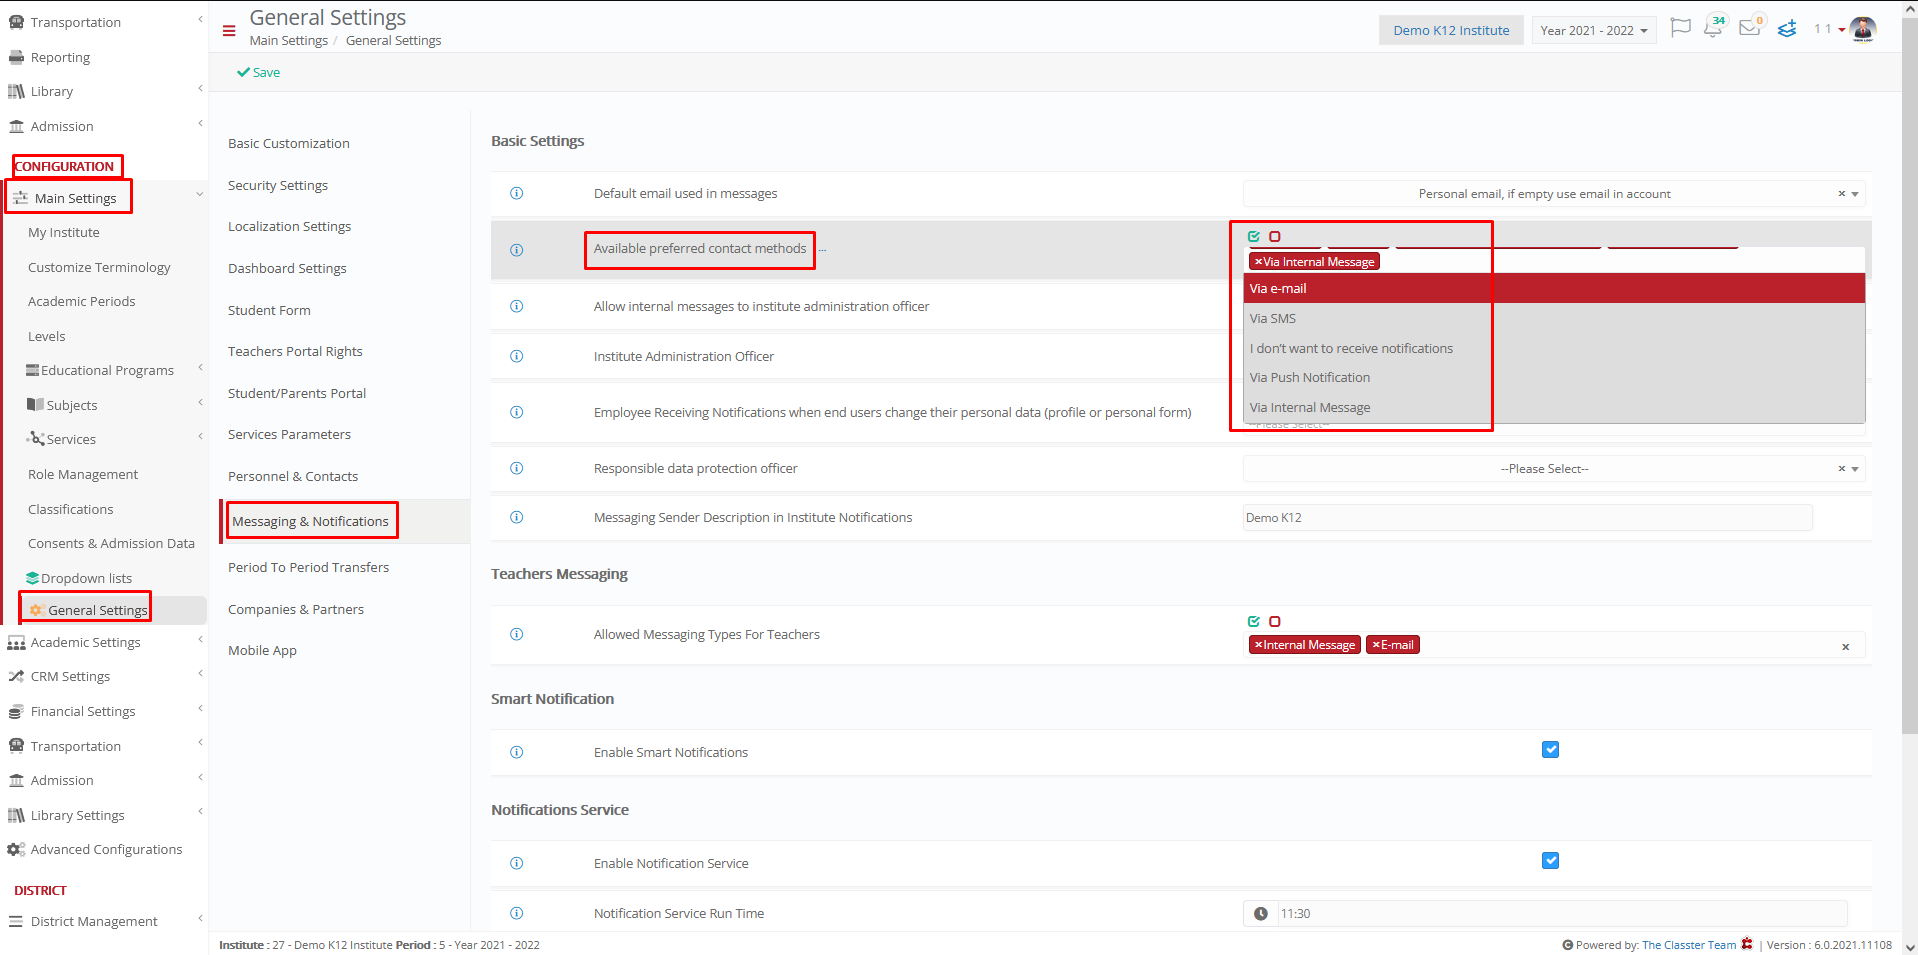Open the envelope messages icon
The height and width of the screenshot is (955, 1918).
(1750, 27)
